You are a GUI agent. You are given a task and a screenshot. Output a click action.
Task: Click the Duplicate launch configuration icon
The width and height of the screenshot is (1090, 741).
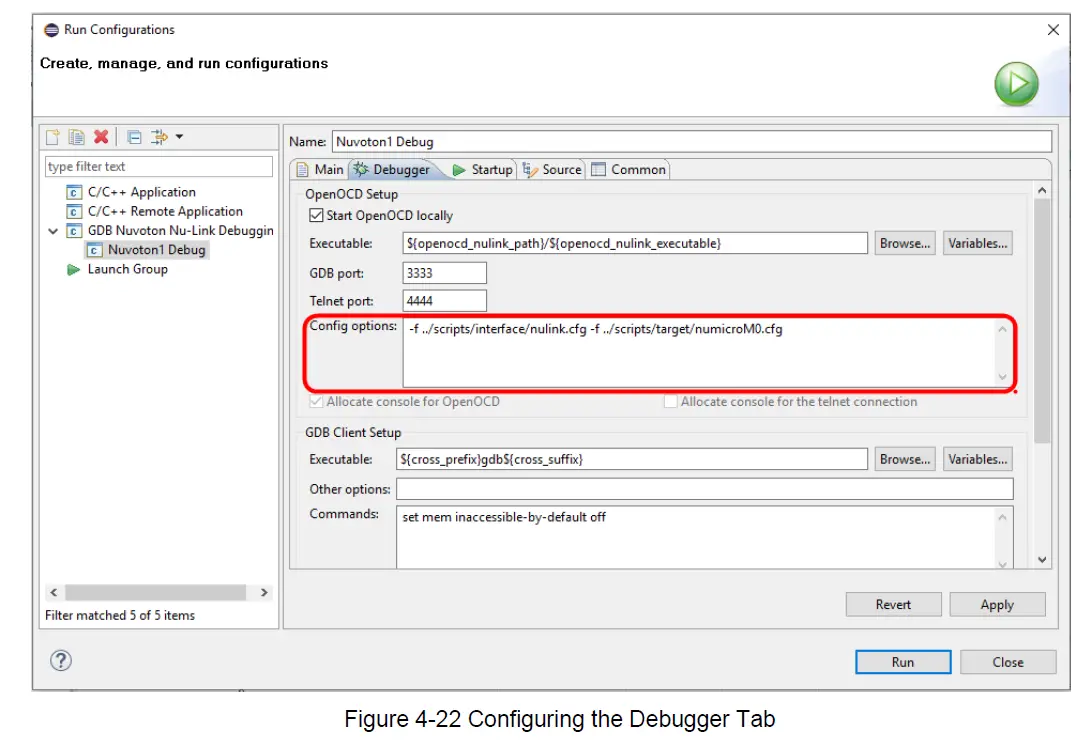coord(76,137)
